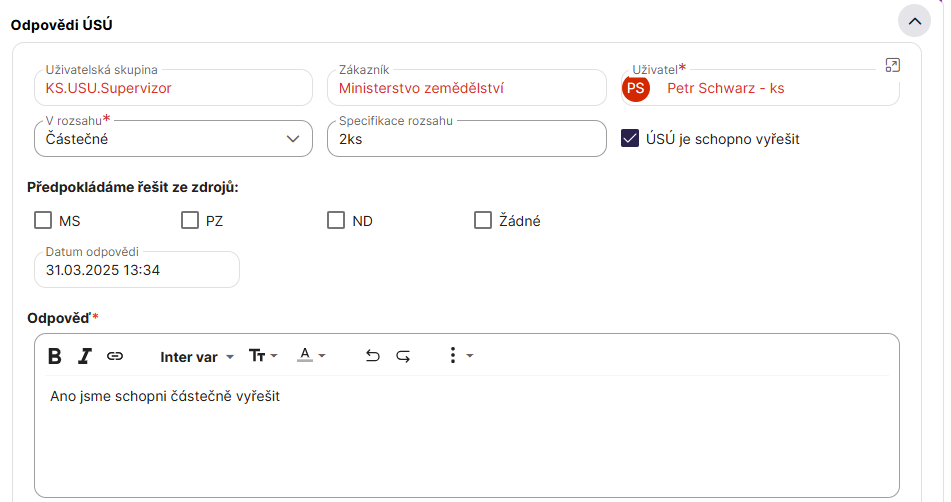Insert a link via the toolbar
Image resolution: width=951 pixels, height=502 pixels.
tap(115, 356)
